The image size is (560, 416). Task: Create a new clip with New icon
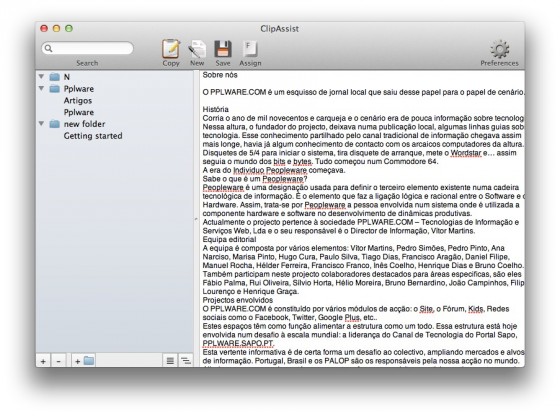[x=197, y=49]
